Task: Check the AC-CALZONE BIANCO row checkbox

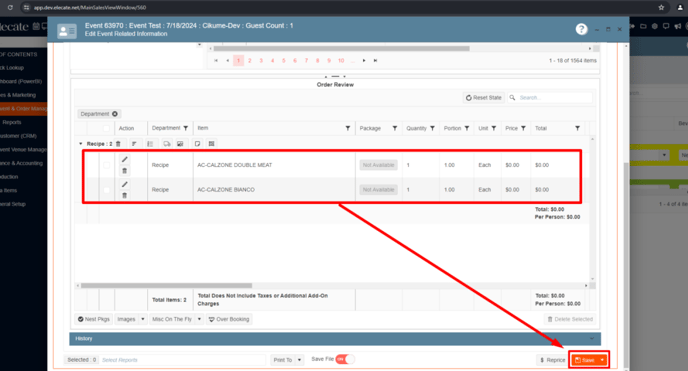Action: pos(106,190)
